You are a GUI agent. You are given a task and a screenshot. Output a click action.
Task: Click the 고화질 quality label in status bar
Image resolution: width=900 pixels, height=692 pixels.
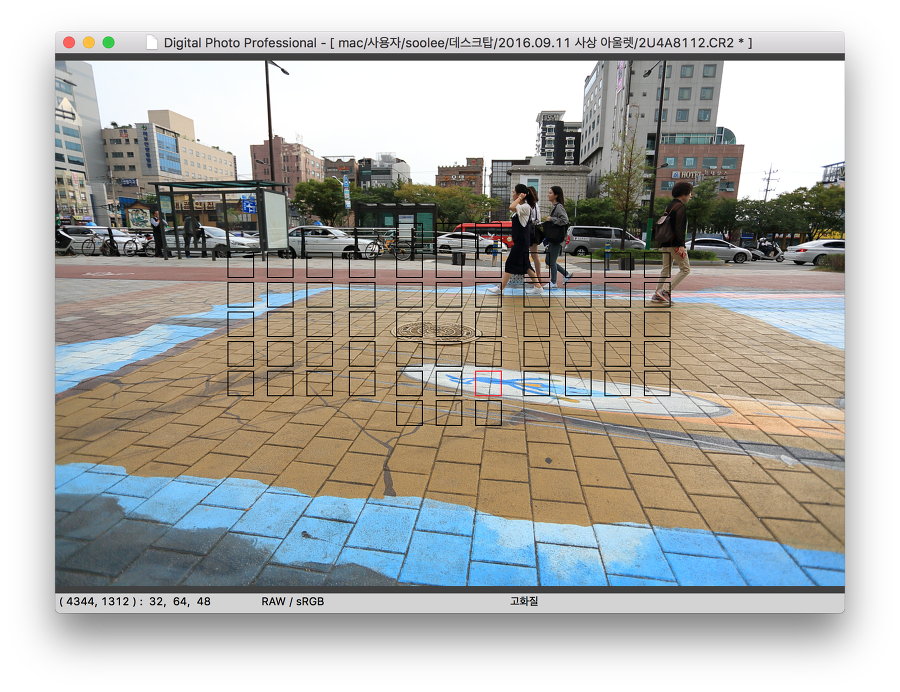coord(524,602)
